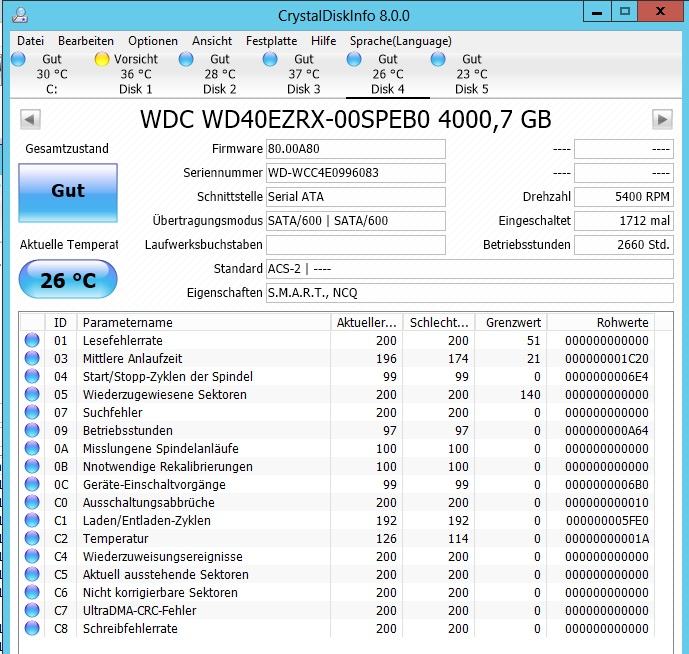Click the Eigenschaften field S.M.A.R.T., NCQ
This screenshot has width=689, height=654.
(470, 293)
